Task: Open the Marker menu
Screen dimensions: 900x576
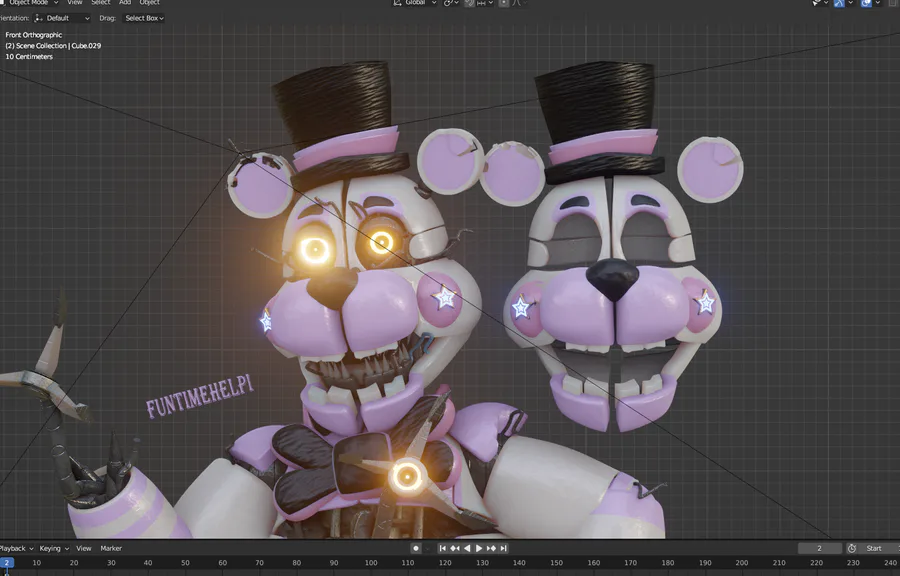Action: (x=111, y=548)
